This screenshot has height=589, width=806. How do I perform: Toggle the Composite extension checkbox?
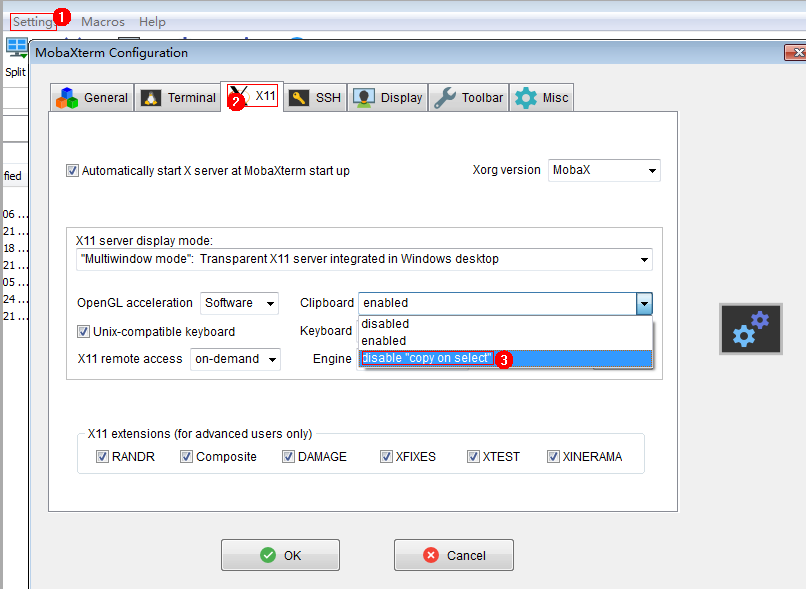tap(186, 456)
